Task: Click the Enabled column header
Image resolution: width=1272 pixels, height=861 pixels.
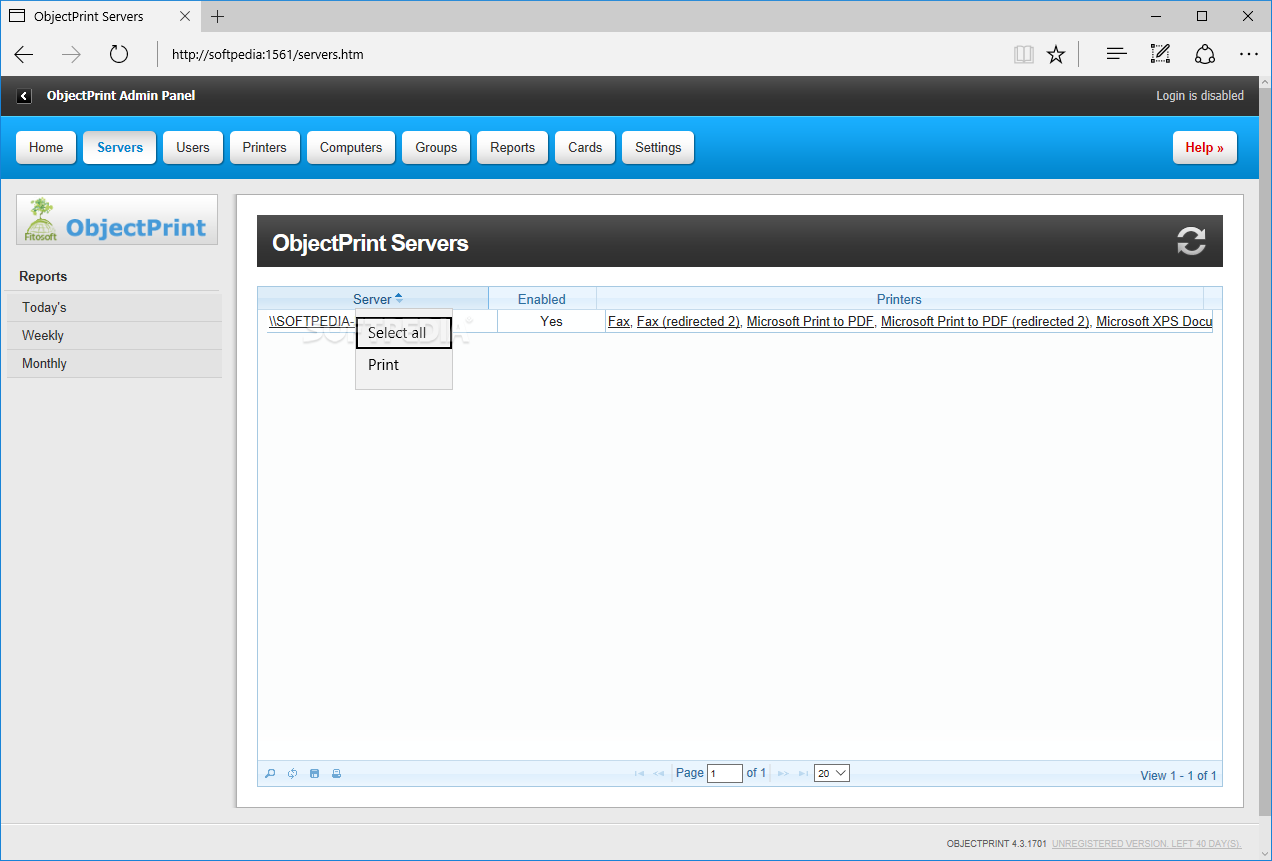Action: 542,299
